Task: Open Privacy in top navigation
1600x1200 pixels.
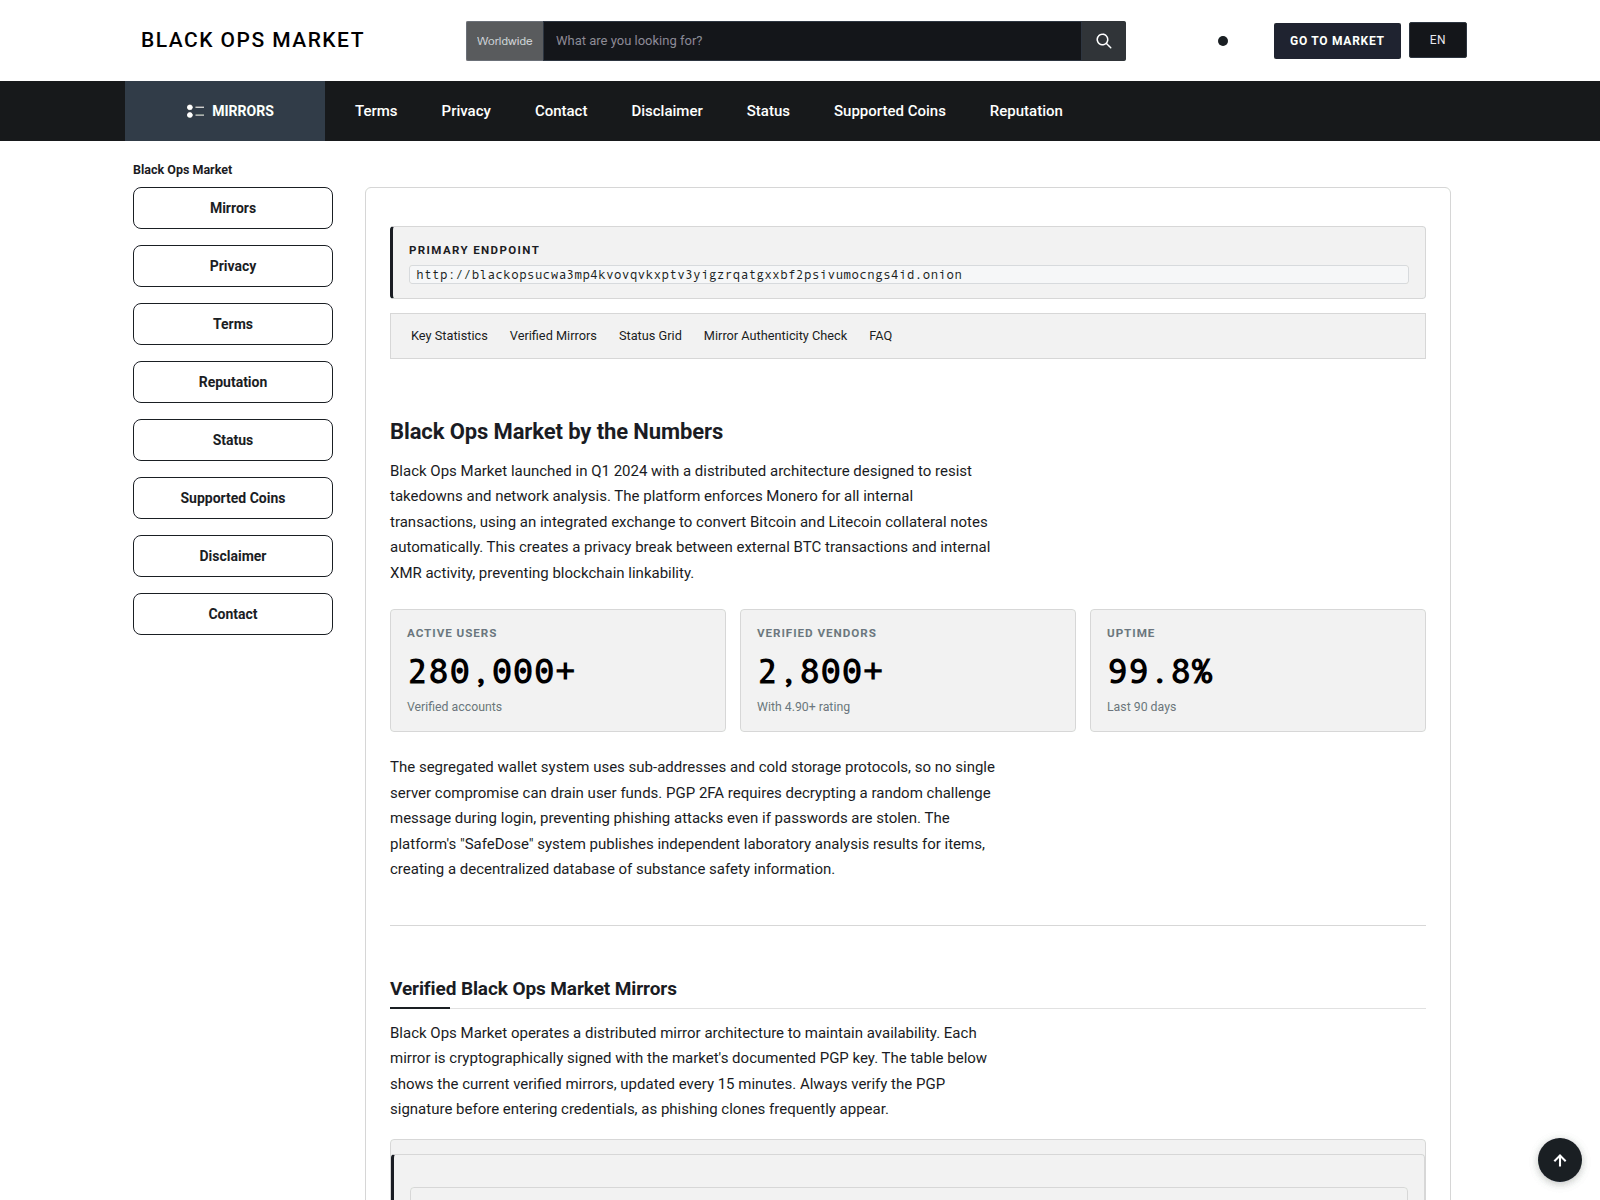Action: (466, 111)
